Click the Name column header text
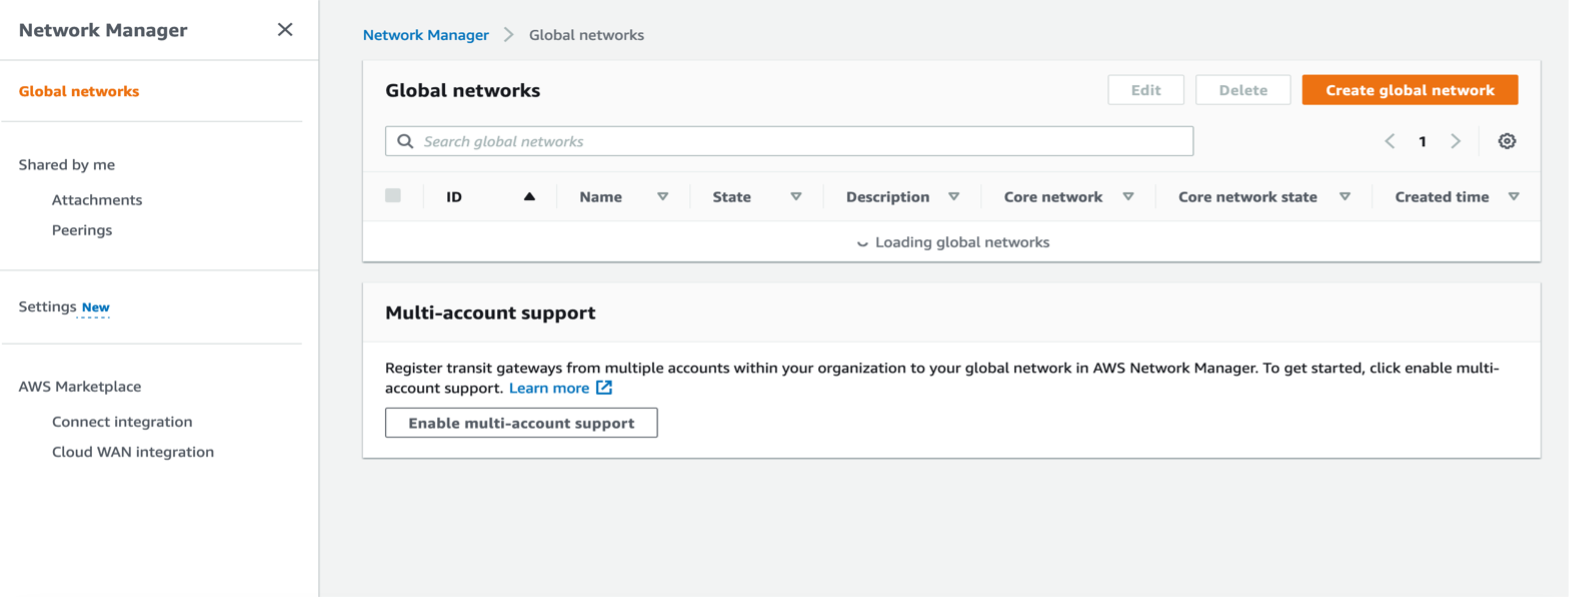Screen dimensions: 1573x601 click(x=601, y=197)
